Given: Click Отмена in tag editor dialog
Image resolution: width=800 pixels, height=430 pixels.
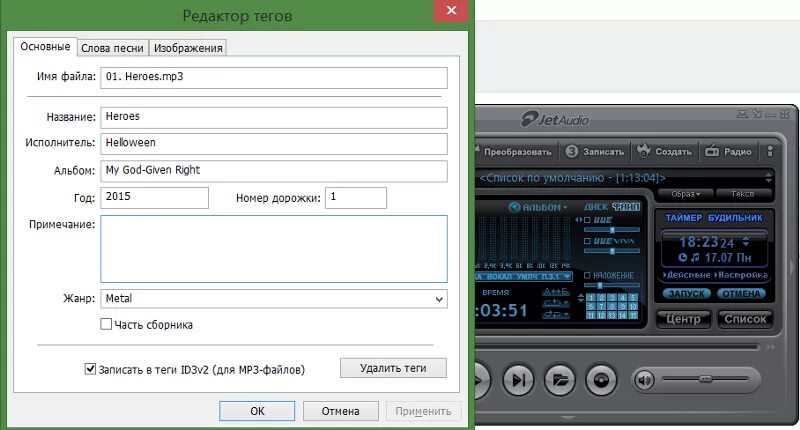Looking at the screenshot, I should (x=340, y=411).
